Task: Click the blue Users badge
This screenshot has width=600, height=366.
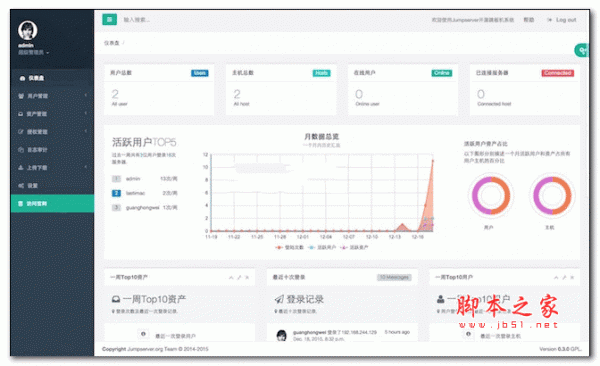Action: pos(200,73)
